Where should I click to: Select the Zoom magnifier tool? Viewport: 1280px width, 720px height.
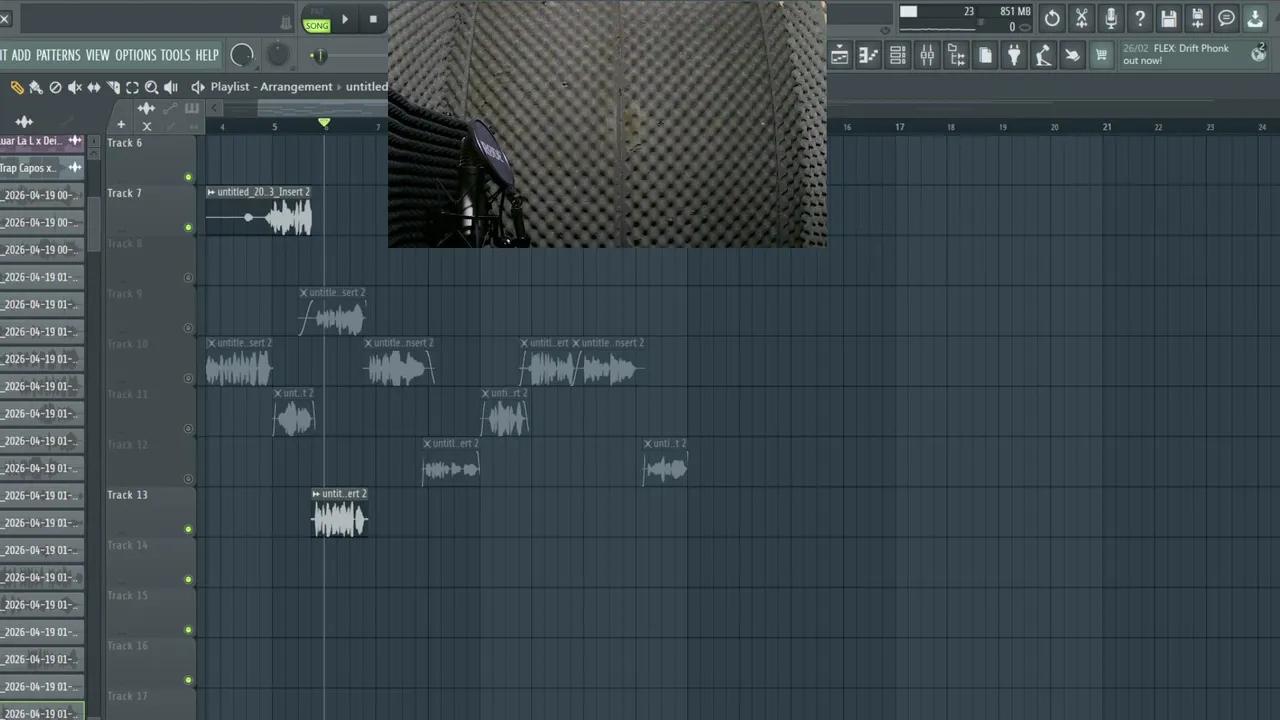151,87
